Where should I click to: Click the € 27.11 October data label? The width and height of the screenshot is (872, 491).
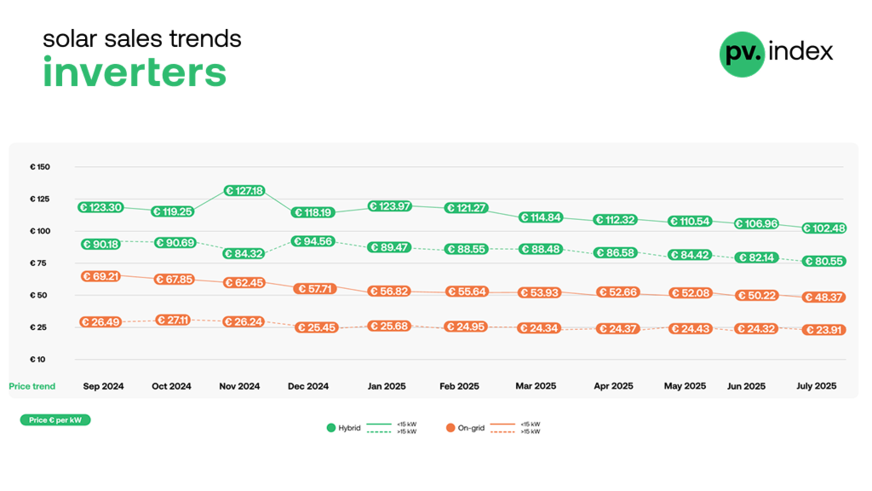171,320
